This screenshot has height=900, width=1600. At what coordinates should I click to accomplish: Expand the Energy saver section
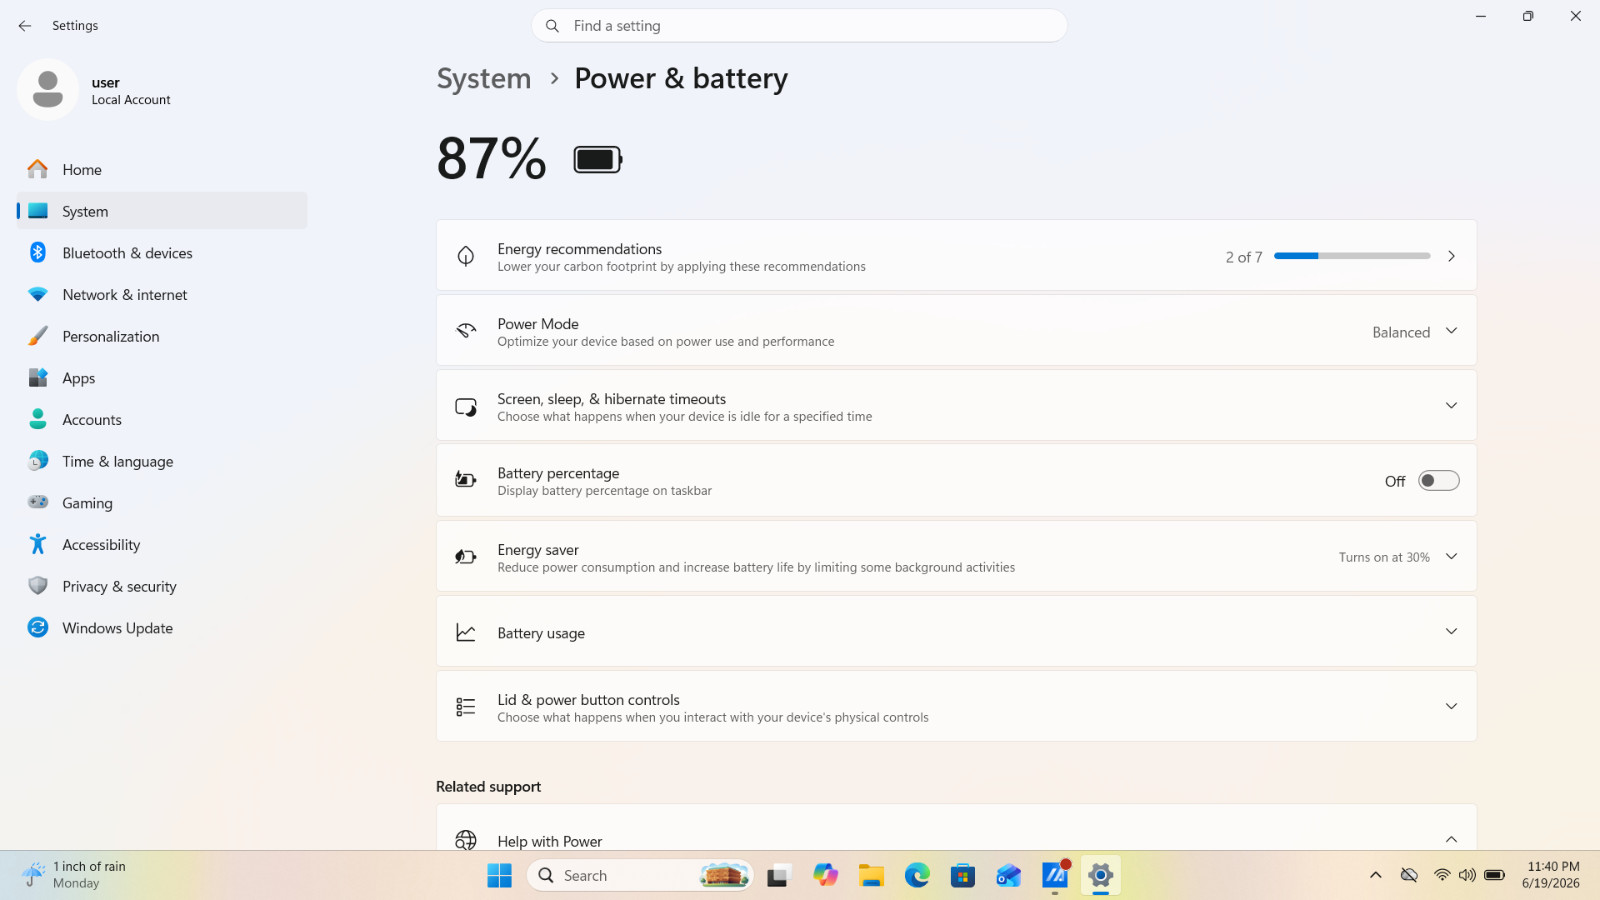click(1451, 556)
